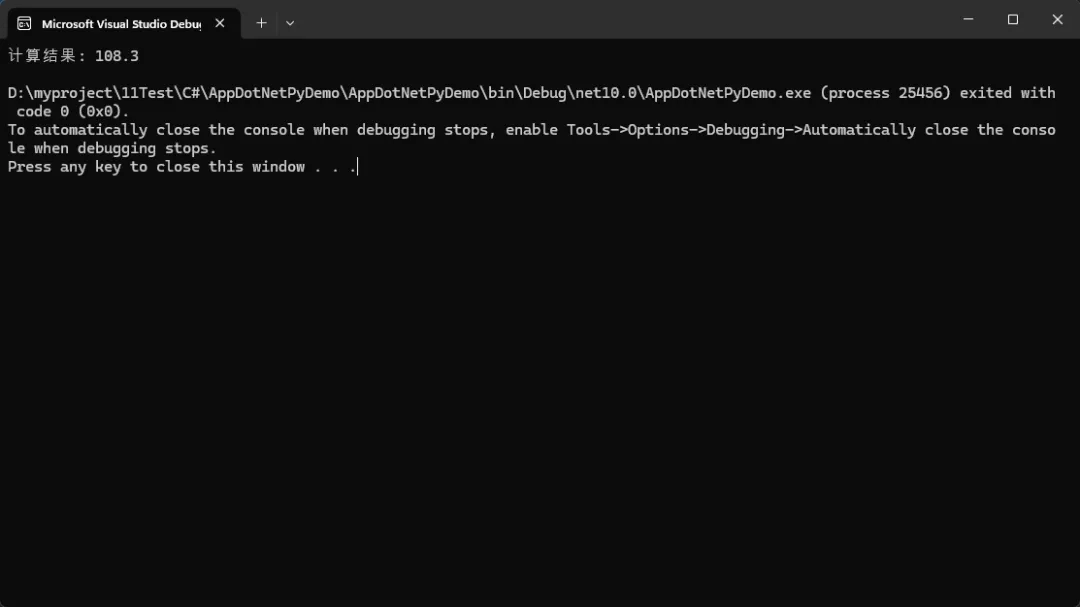Click the AppDotNetPyDemo.exe file name text
The width and height of the screenshot is (1080, 607).
click(728, 93)
